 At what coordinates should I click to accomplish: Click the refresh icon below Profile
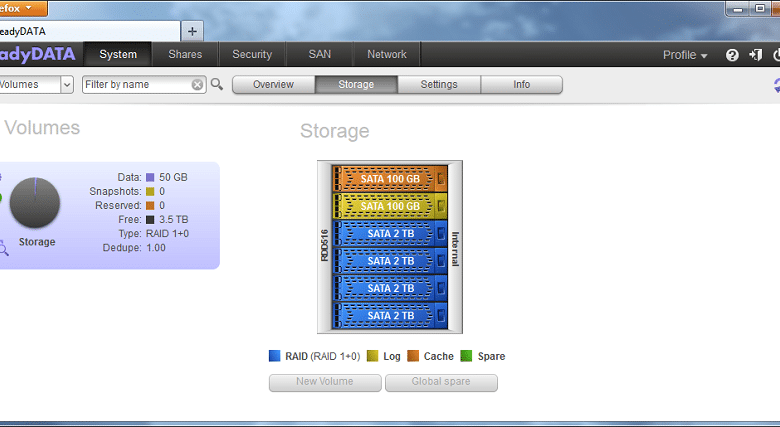(x=777, y=85)
